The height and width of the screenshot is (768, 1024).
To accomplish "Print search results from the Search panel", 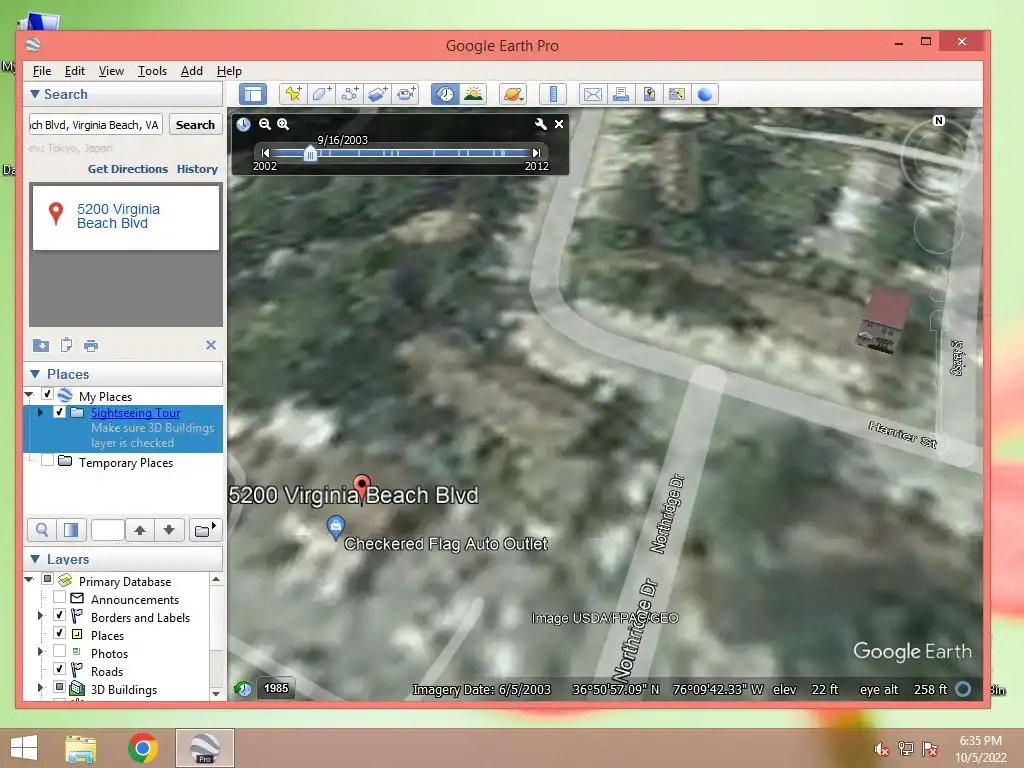I will 91,345.
